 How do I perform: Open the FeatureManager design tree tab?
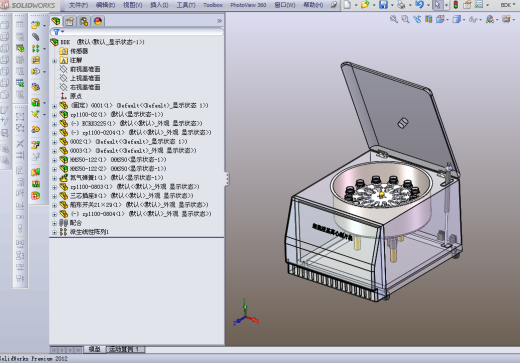(56, 21)
